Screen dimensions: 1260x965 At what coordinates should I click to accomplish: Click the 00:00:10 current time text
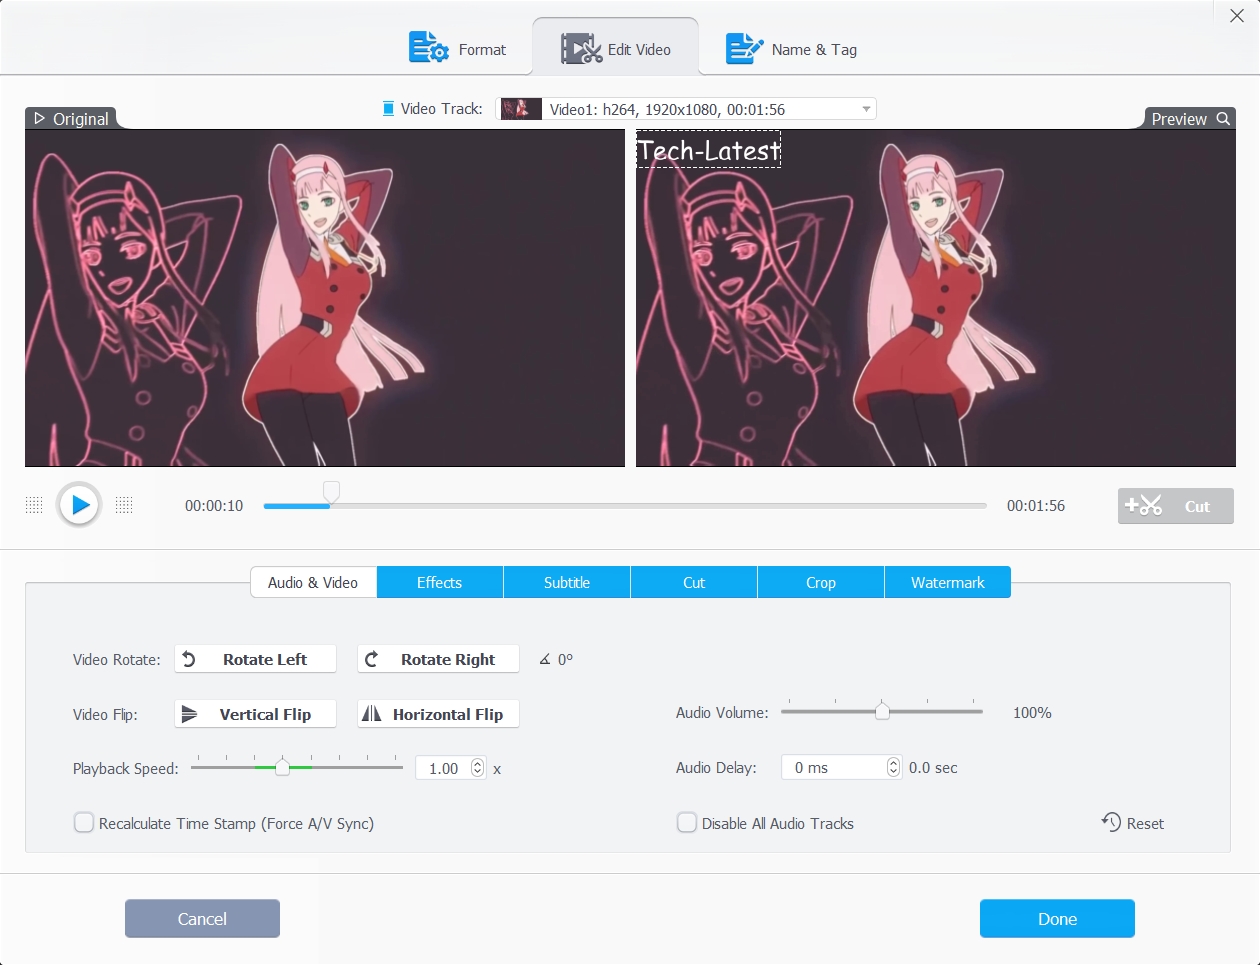[x=214, y=505]
